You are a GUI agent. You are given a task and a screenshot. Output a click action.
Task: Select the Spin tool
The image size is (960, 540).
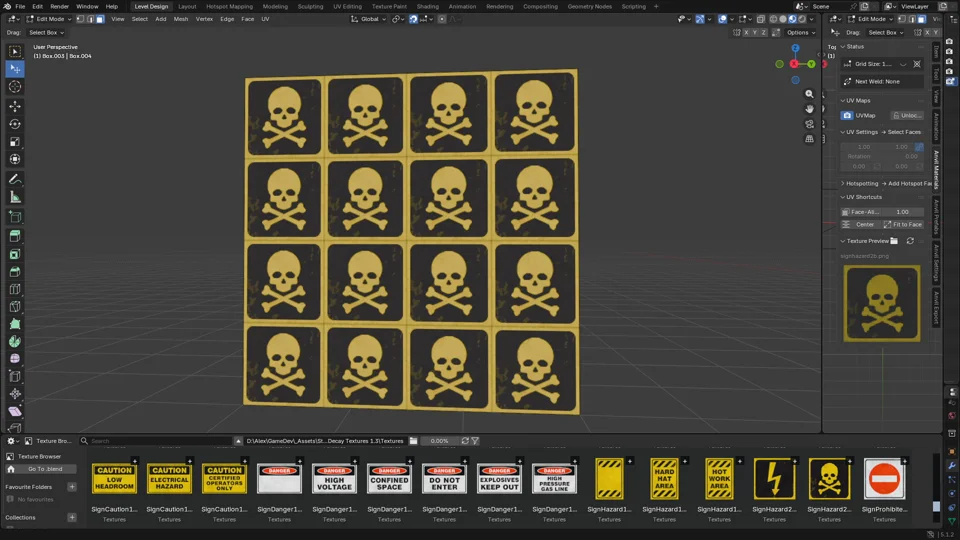(15, 342)
